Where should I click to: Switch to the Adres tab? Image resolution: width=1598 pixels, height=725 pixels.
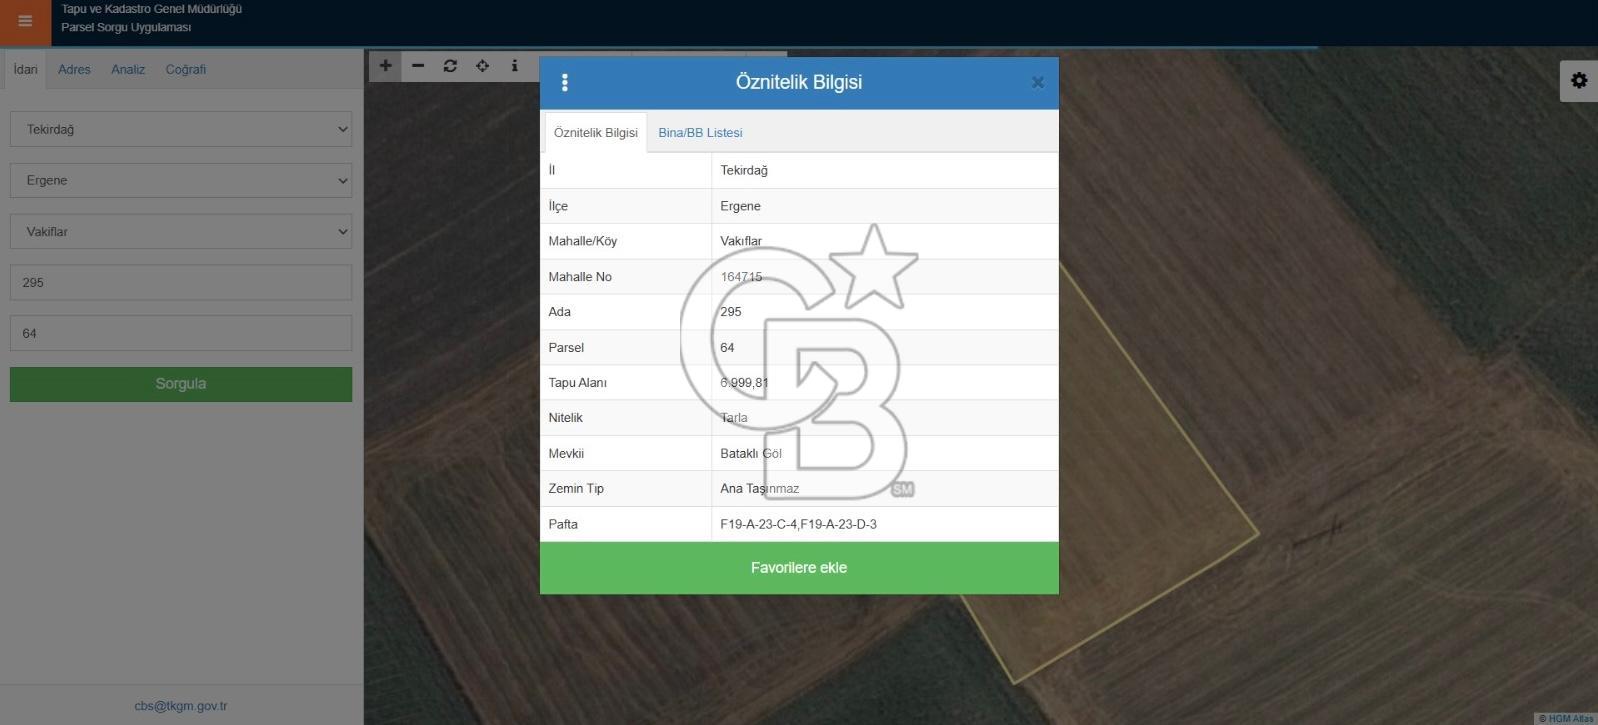[x=74, y=70]
